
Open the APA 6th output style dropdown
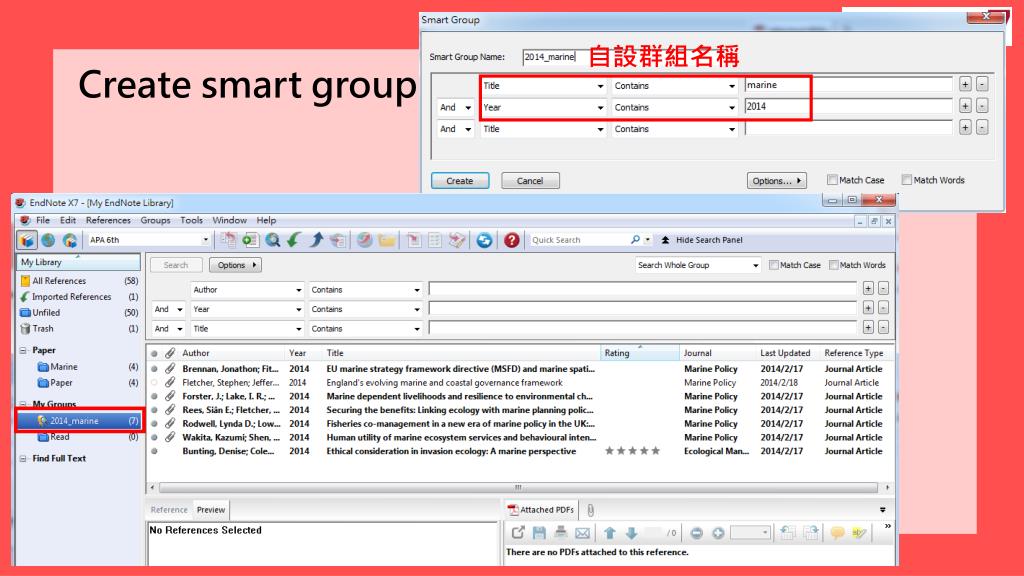pyautogui.click(x=205, y=240)
